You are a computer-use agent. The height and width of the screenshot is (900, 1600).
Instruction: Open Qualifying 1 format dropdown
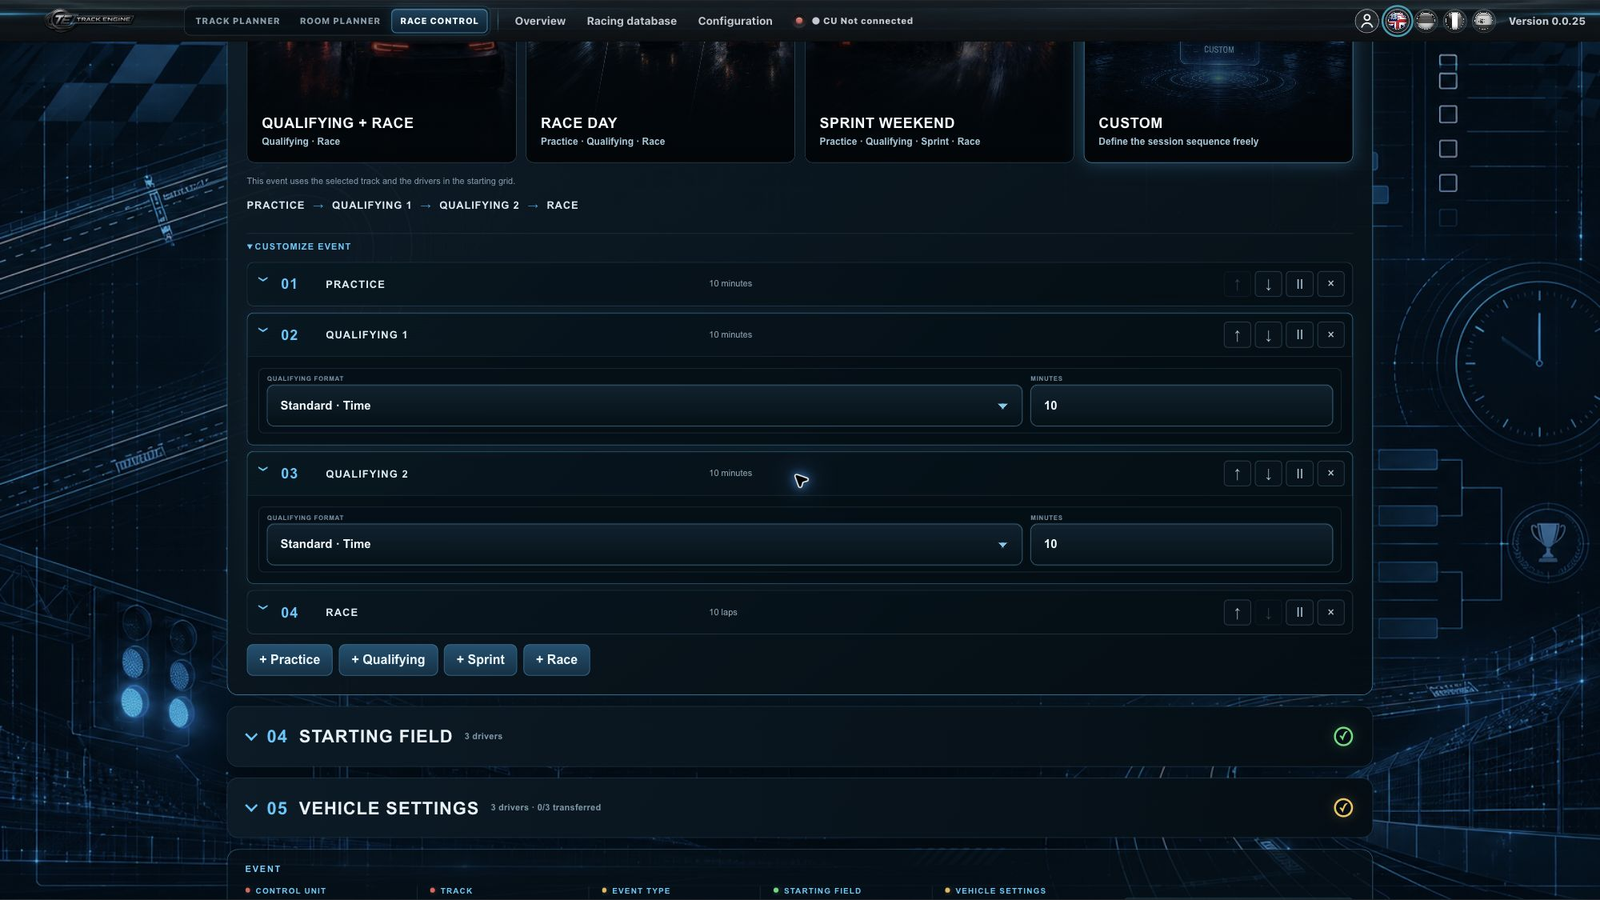pos(644,405)
